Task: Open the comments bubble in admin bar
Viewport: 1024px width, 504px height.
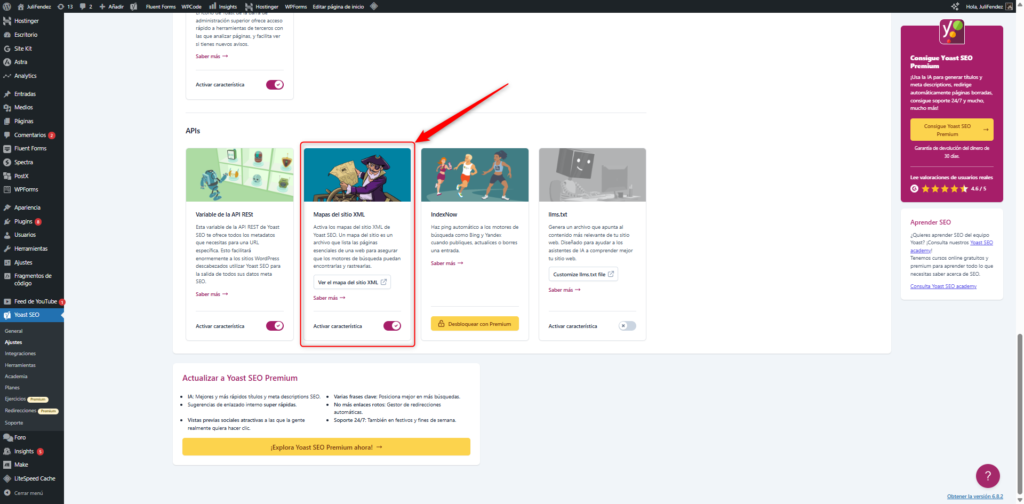Action: (86, 6)
